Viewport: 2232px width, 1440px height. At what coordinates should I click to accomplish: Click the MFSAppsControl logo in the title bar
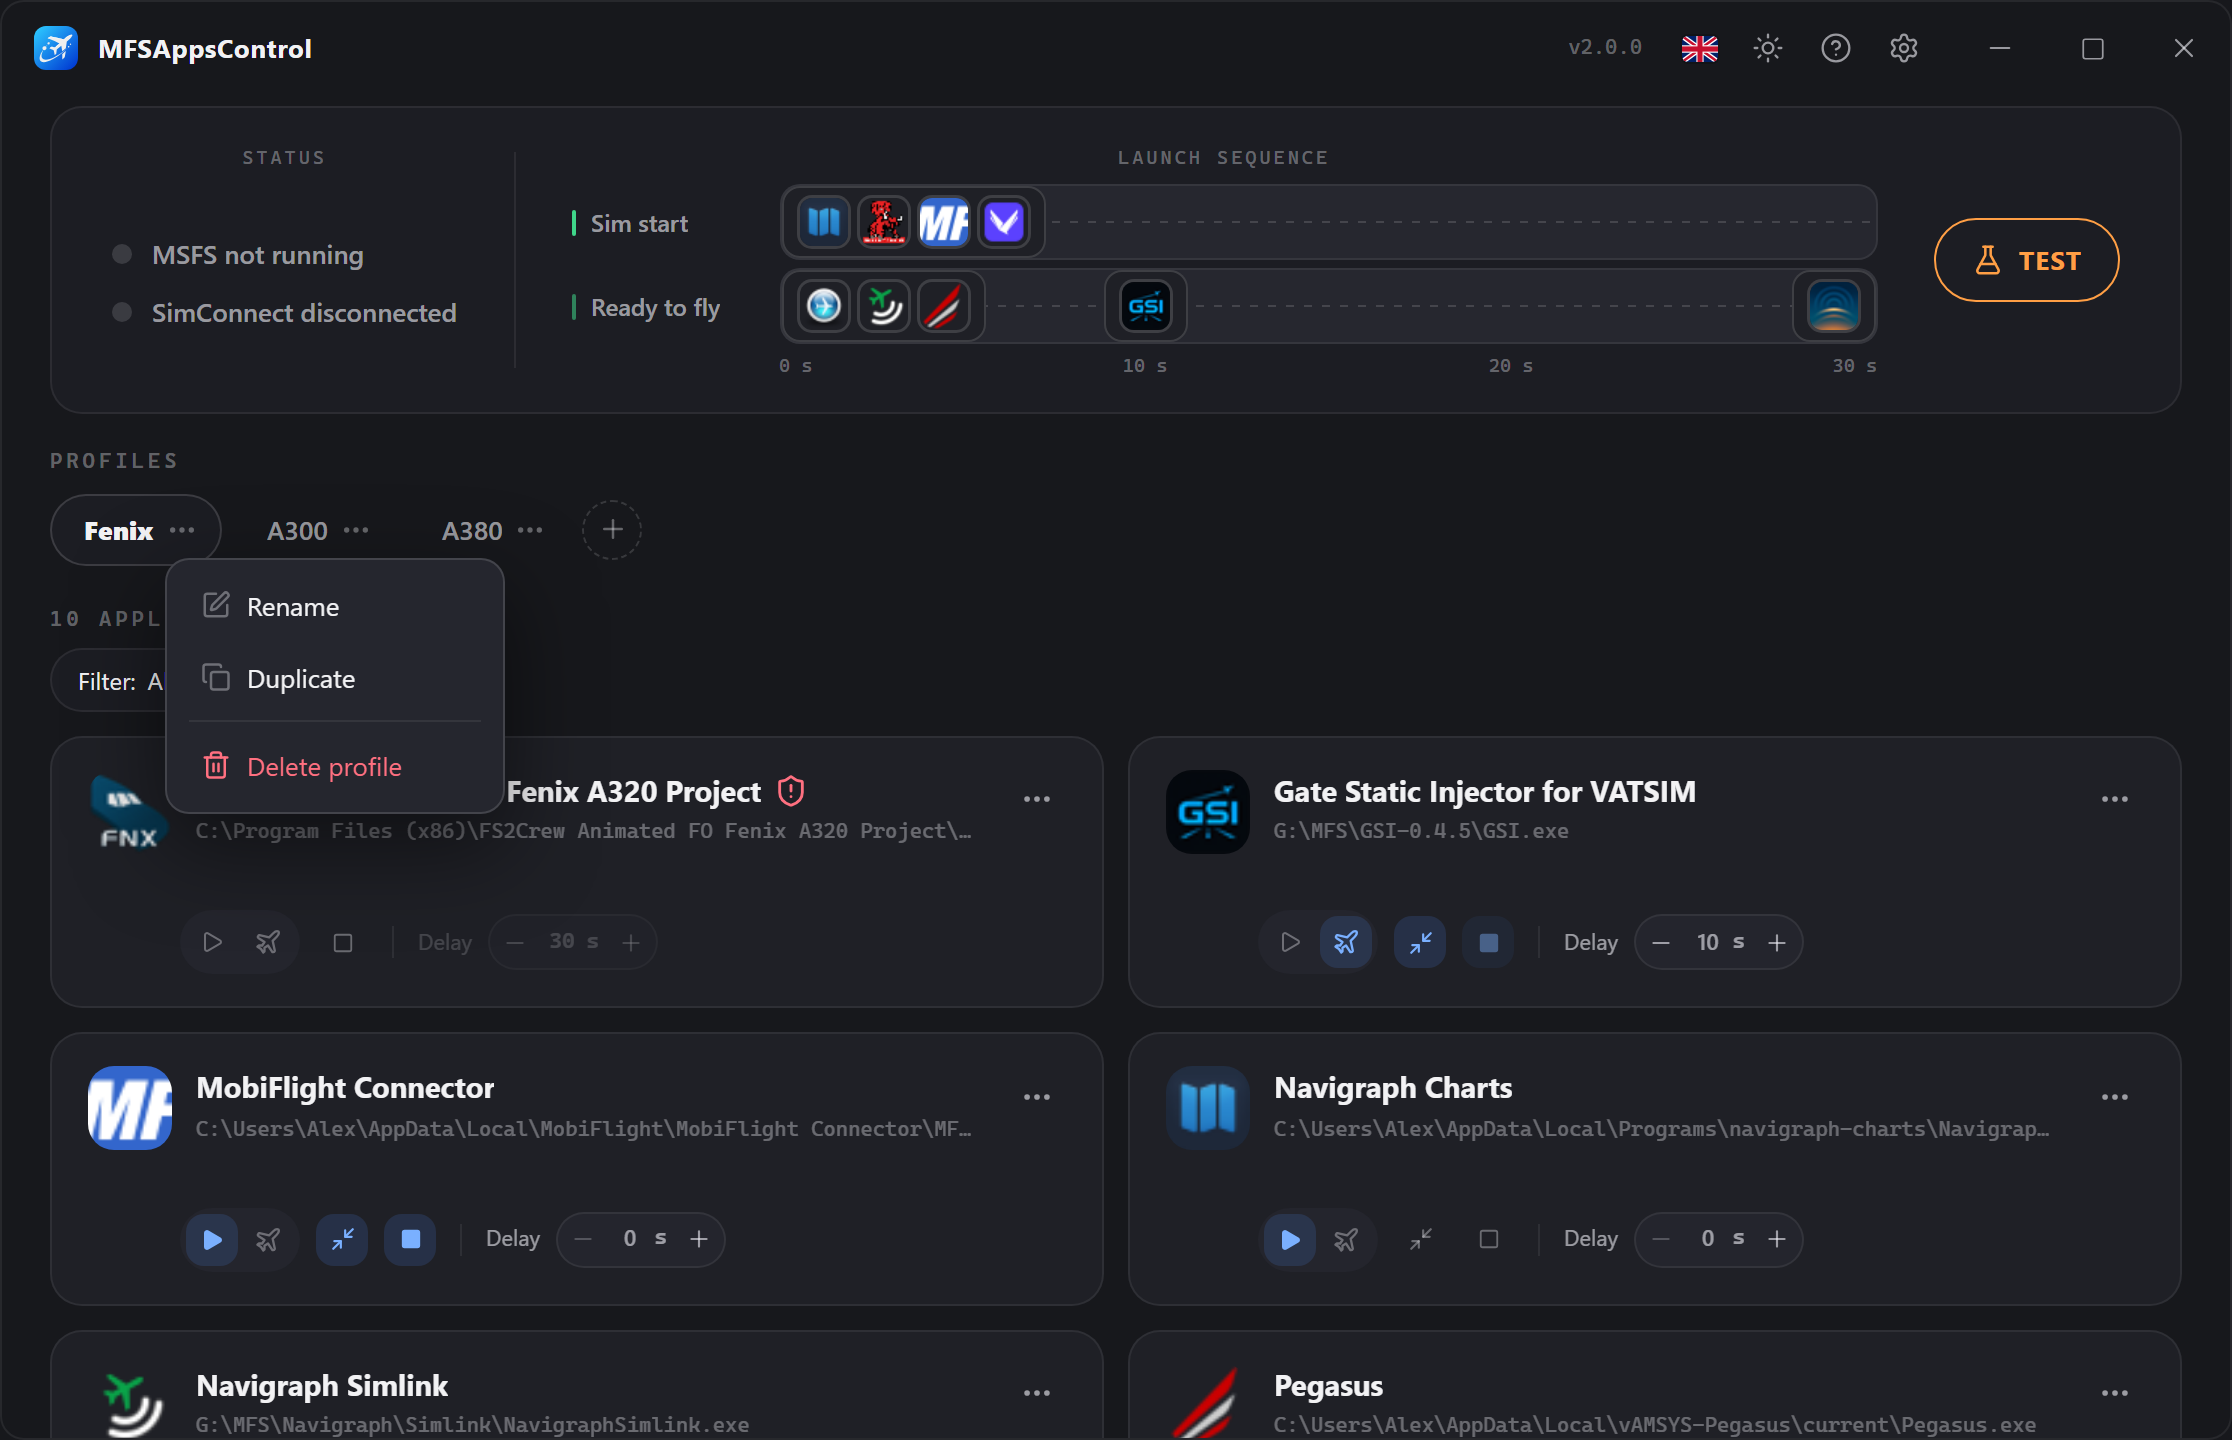coord(56,48)
